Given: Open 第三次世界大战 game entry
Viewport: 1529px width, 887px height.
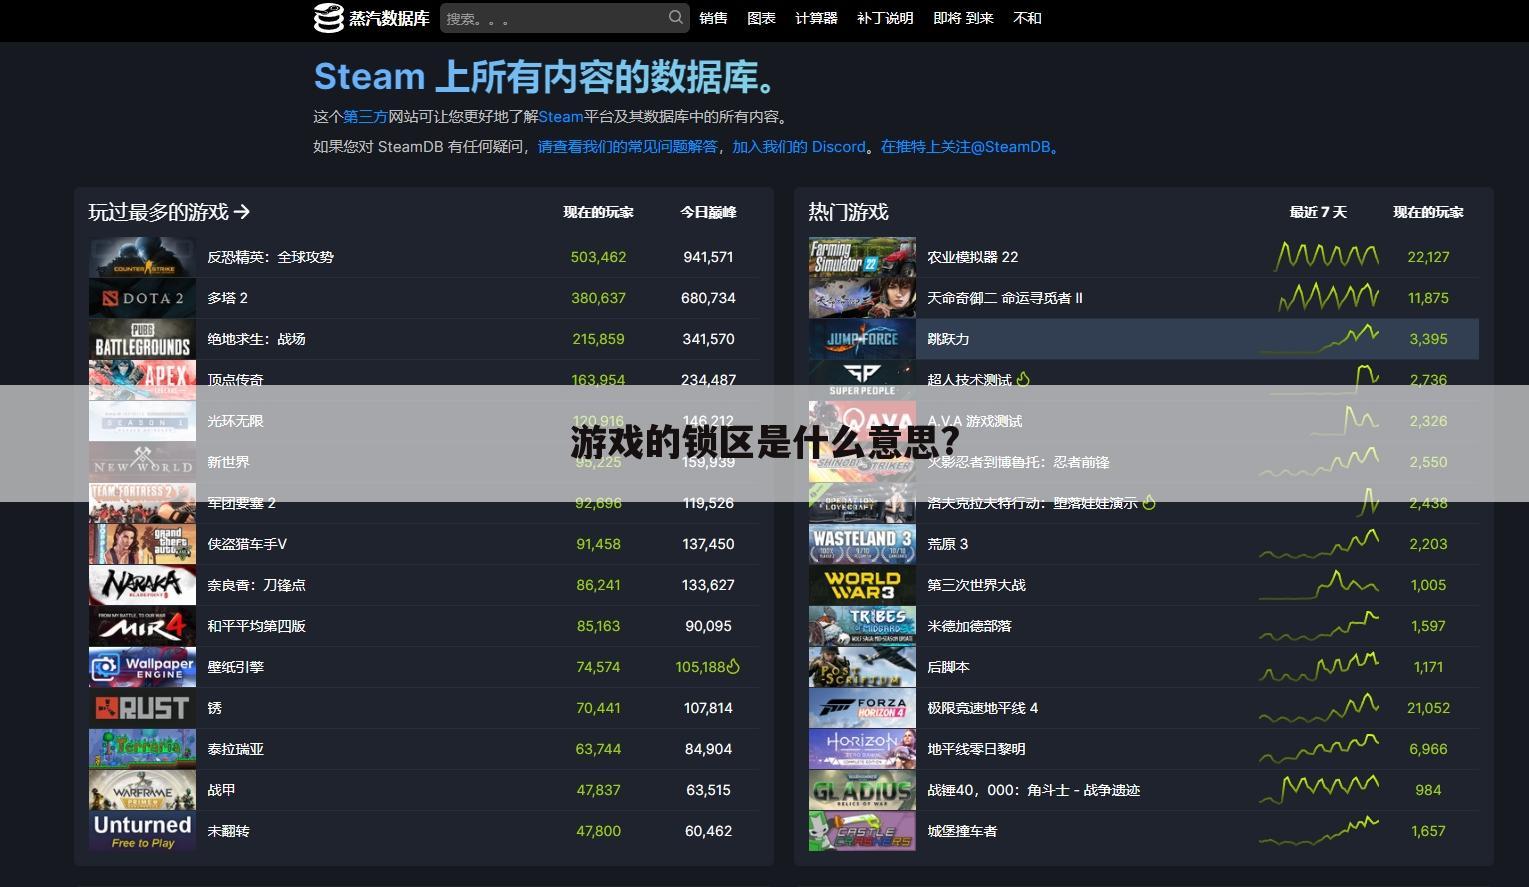Looking at the screenshot, I should pyautogui.click(x=976, y=585).
